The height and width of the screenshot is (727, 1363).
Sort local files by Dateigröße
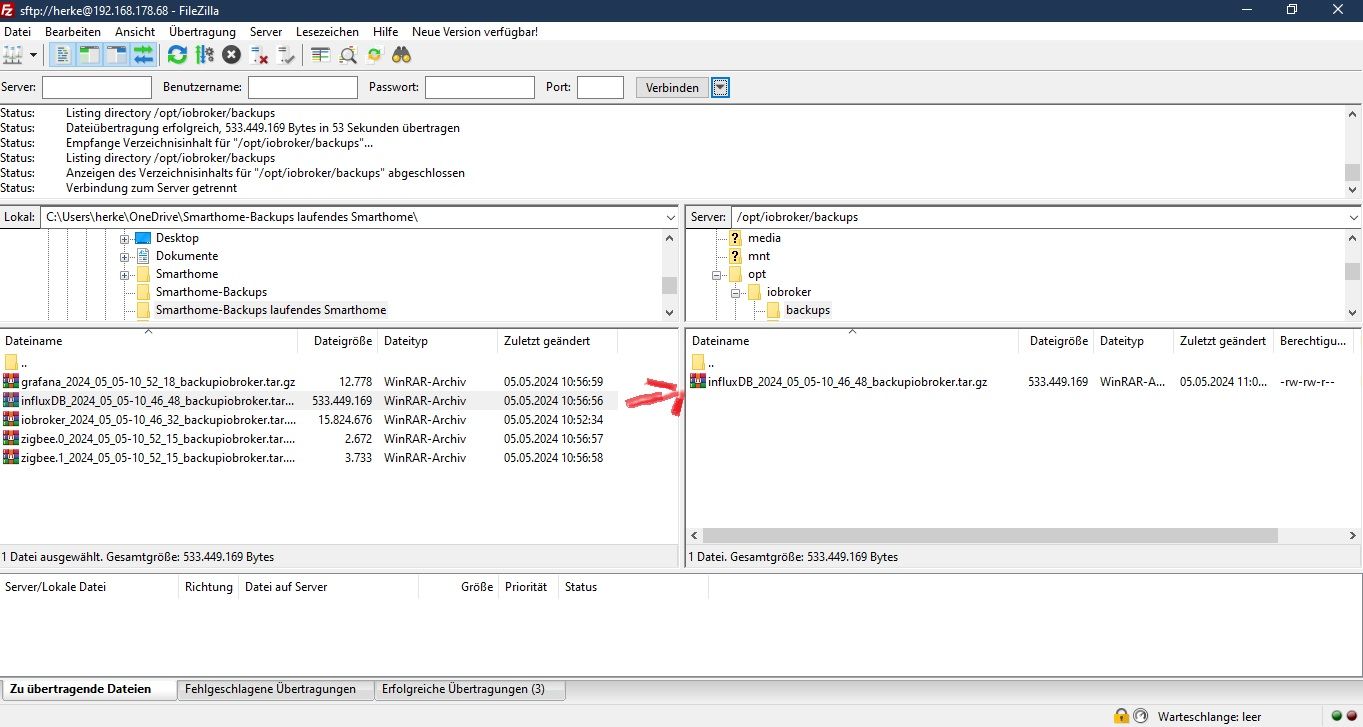pyautogui.click(x=338, y=341)
